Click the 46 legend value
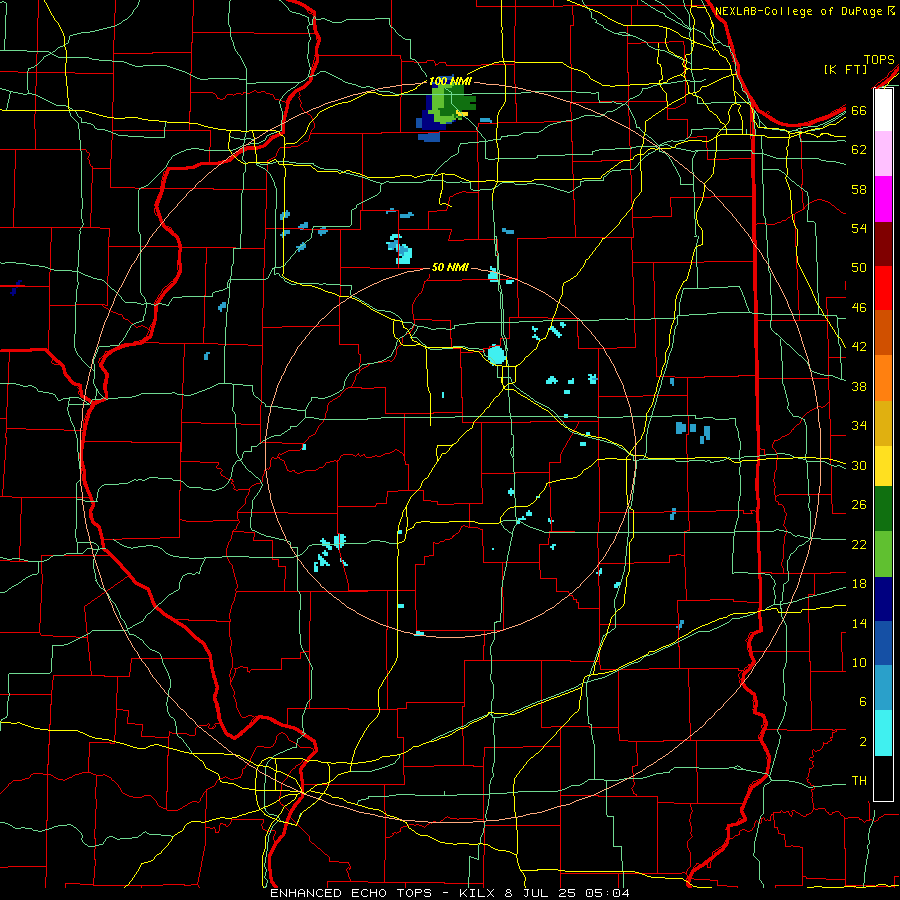900x900 pixels. coord(859,308)
